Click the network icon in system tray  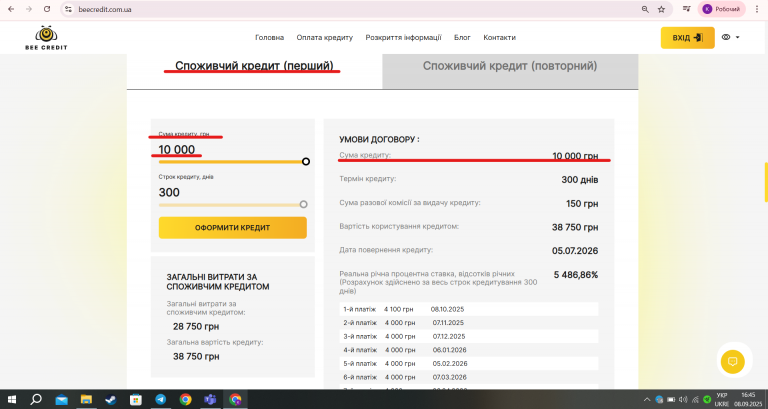coord(695,400)
